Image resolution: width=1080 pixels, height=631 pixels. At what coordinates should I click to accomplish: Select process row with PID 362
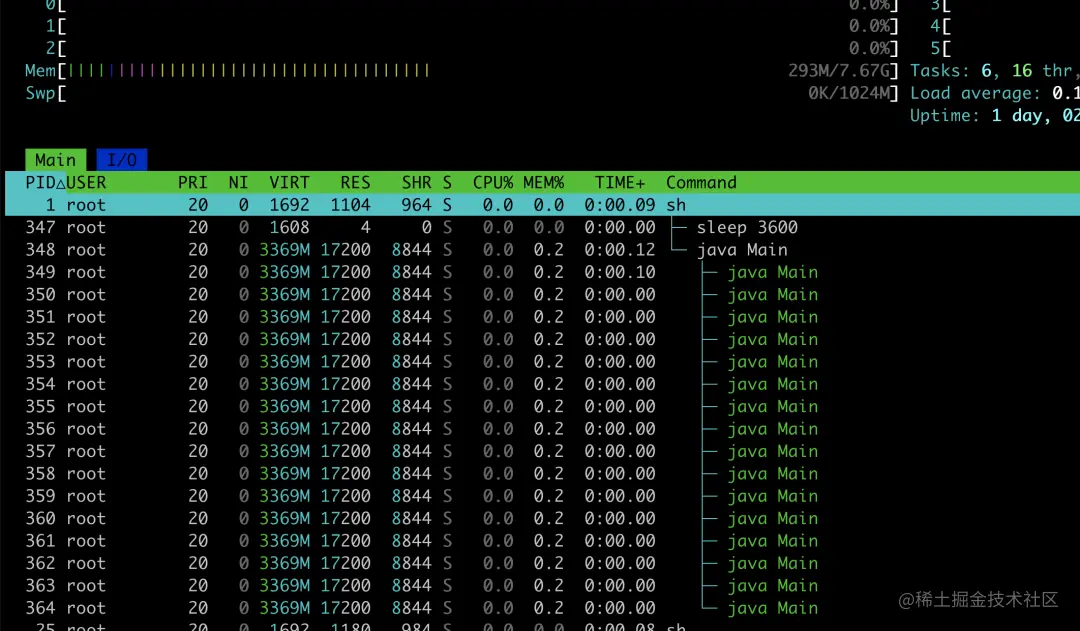[542, 563]
